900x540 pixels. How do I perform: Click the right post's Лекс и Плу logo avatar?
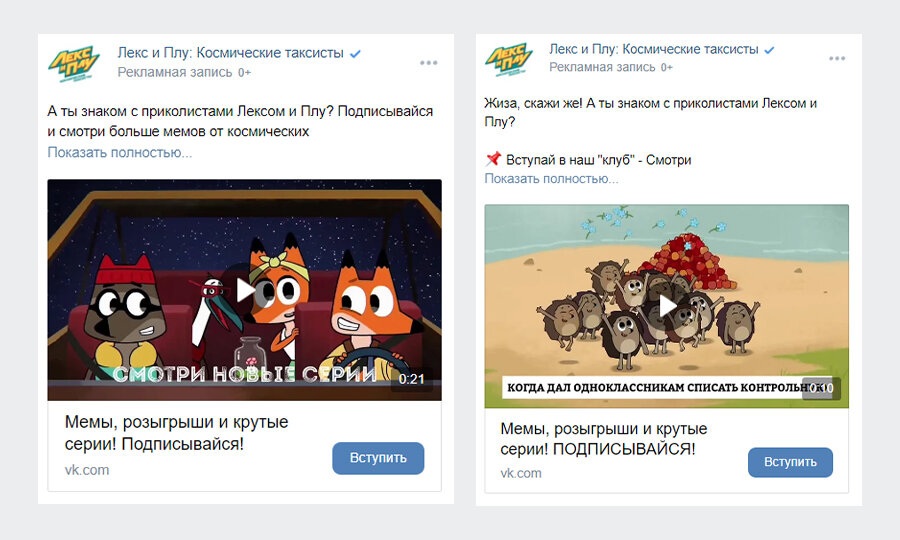[x=509, y=59]
